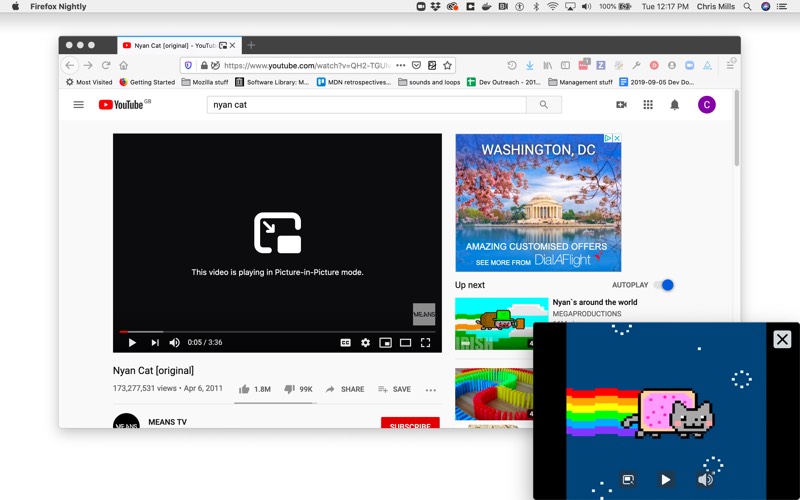The width and height of the screenshot is (800, 500).
Task: Open Nyan's around the world video title
Action: tap(595, 302)
